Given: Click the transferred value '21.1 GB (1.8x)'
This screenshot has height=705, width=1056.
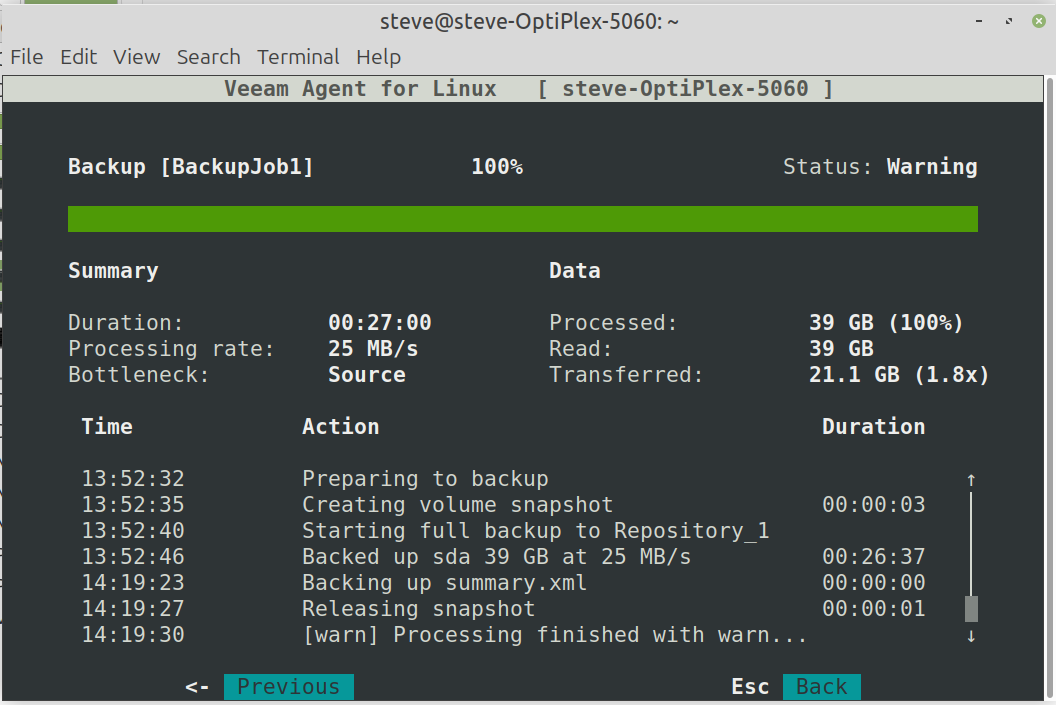Looking at the screenshot, I should 899,375.
